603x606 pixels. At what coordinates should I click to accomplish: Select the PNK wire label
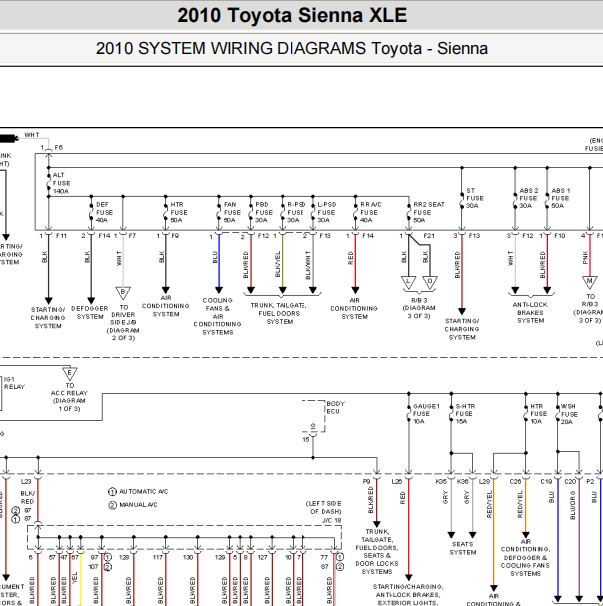(x=585, y=257)
